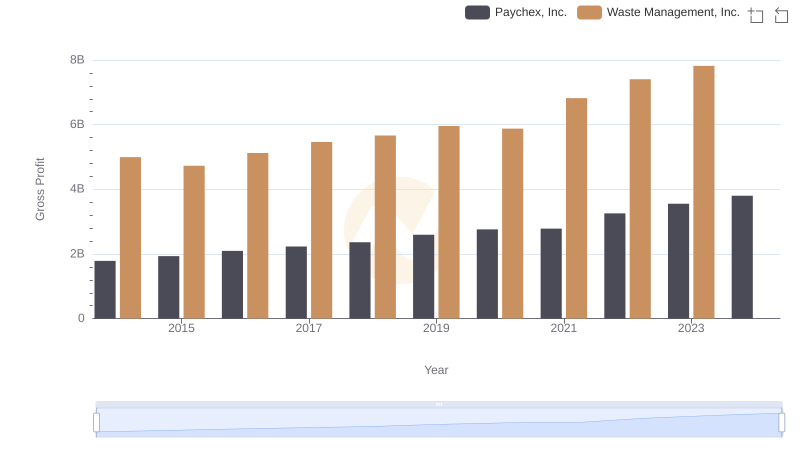Select the 2020 Waste Management bar
Screen dimensions: 800x461
click(513, 224)
